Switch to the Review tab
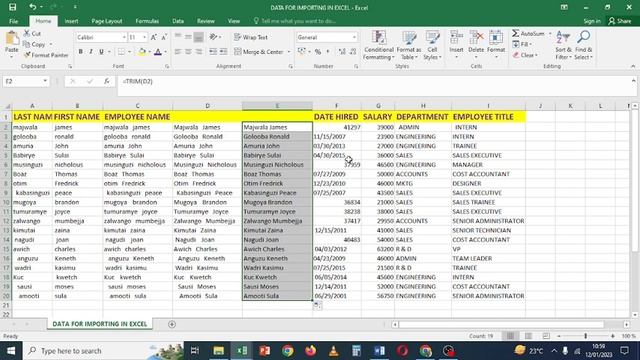640x360 pixels. [x=206, y=21]
